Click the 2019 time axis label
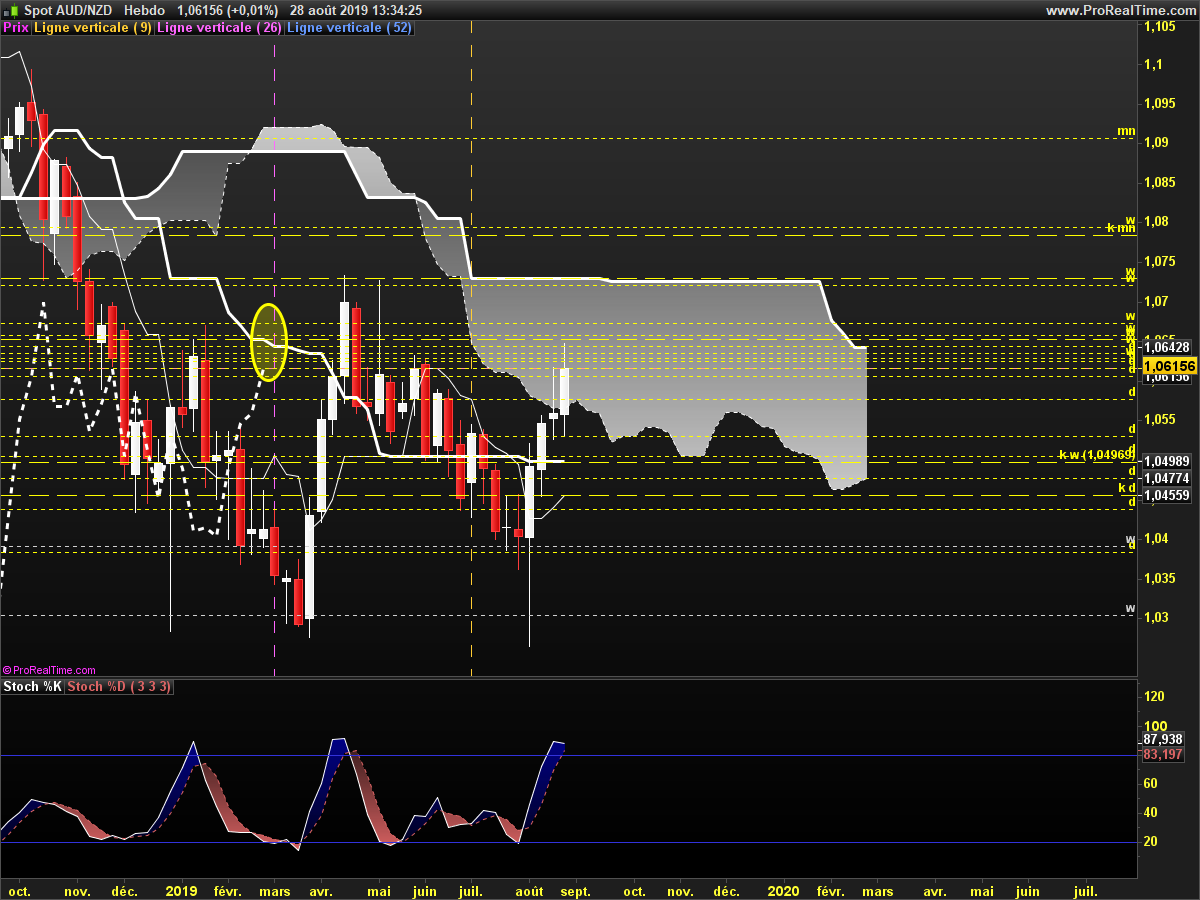The width and height of the screenshot is (1200, 900). click(182, 890)
